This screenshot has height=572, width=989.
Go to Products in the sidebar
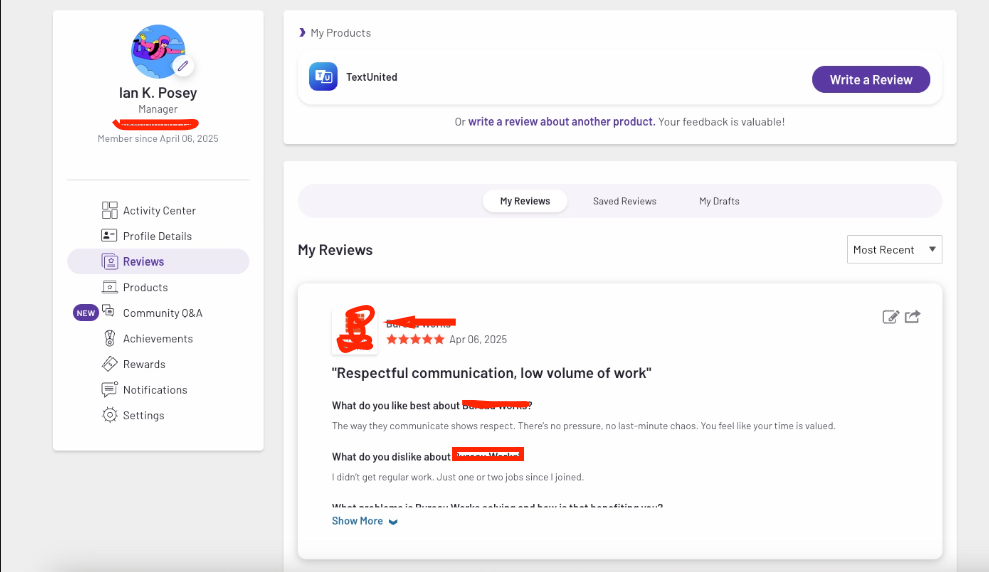[x=145, y=287]
